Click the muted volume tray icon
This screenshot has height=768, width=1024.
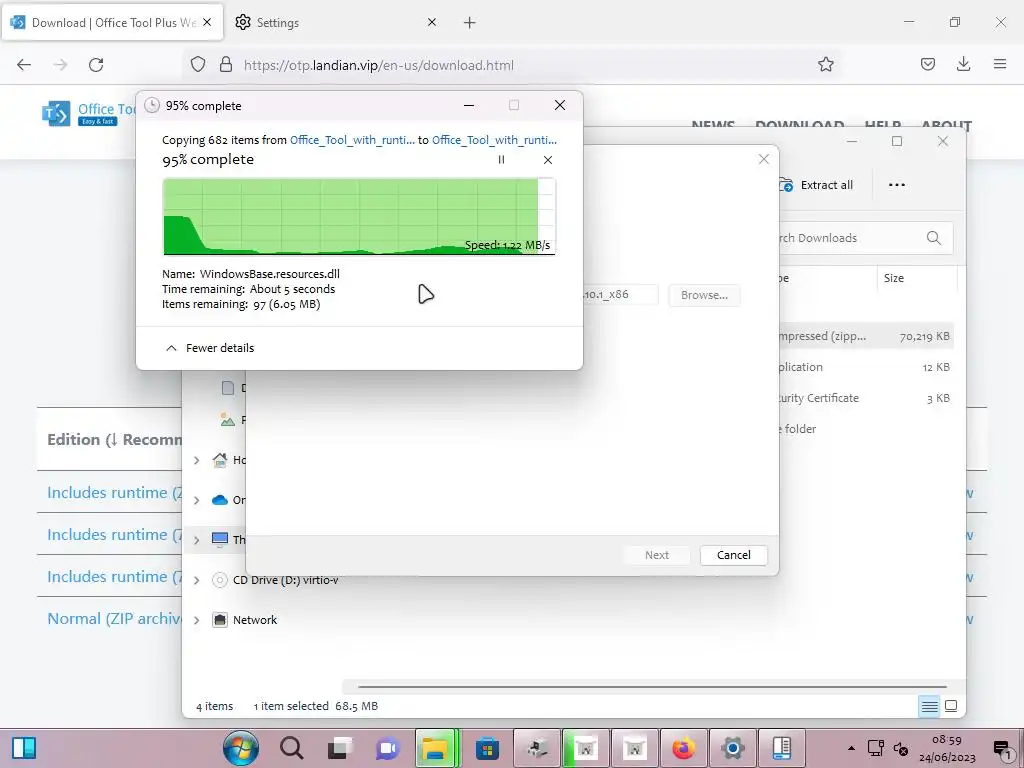(x=901, y=748)
